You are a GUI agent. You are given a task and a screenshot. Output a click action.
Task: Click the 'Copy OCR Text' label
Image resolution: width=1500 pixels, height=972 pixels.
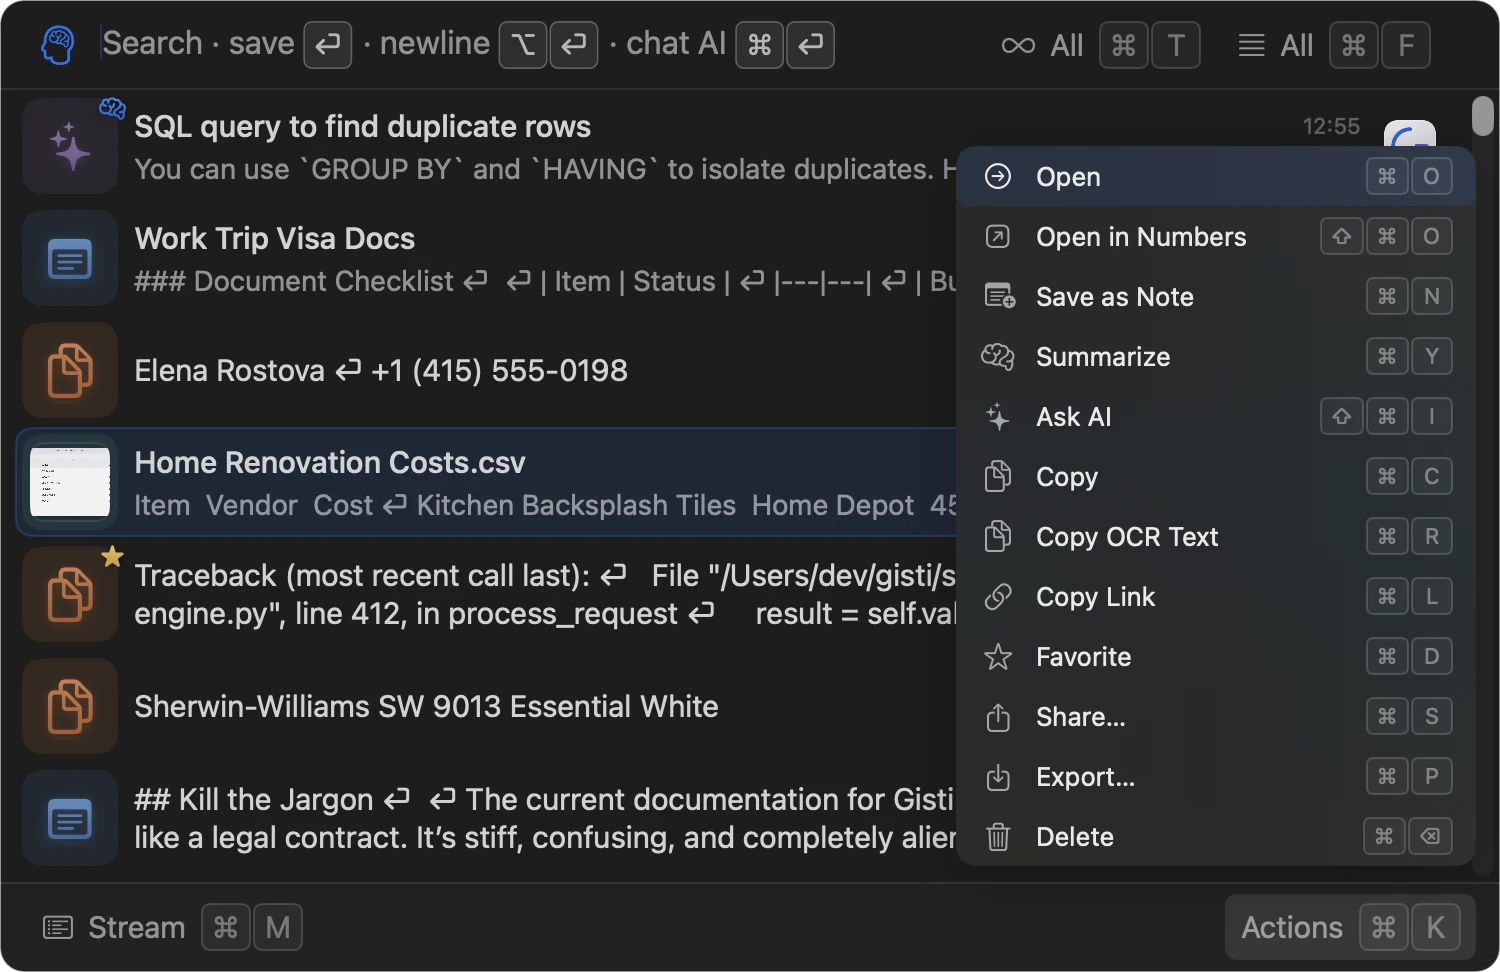tap(1127, 537)
